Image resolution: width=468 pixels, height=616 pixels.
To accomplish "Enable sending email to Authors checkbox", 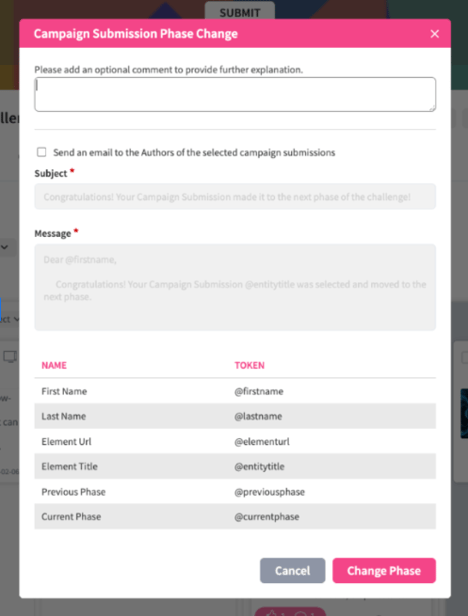I will tap(41, 152).
